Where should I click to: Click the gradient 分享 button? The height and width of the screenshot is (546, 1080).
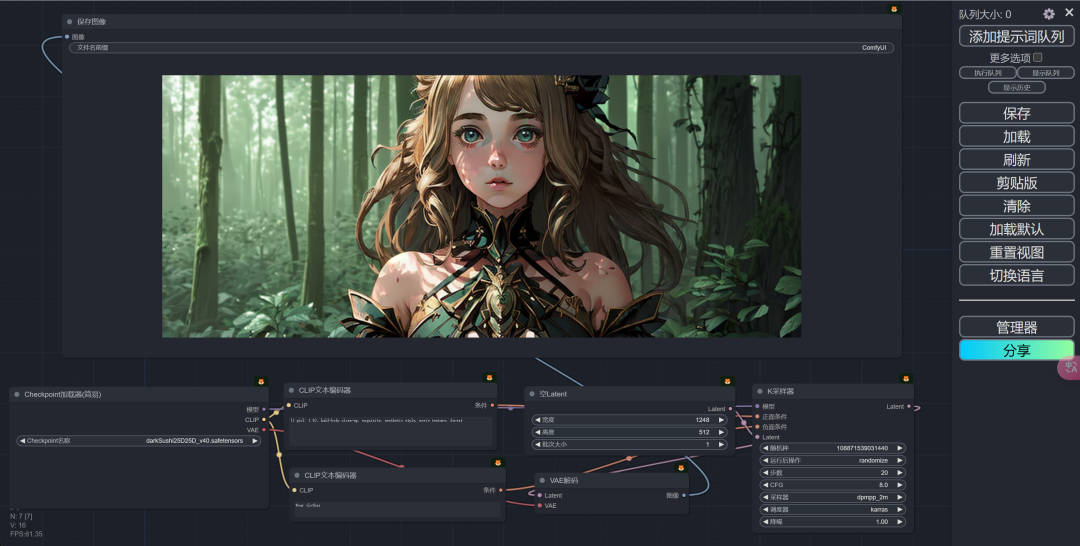(x=1017, y=350)
